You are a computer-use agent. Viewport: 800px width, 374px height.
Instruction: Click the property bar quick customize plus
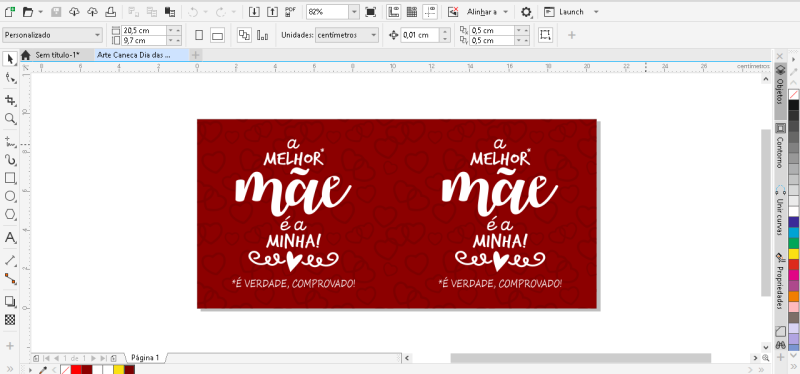point(571,35)
